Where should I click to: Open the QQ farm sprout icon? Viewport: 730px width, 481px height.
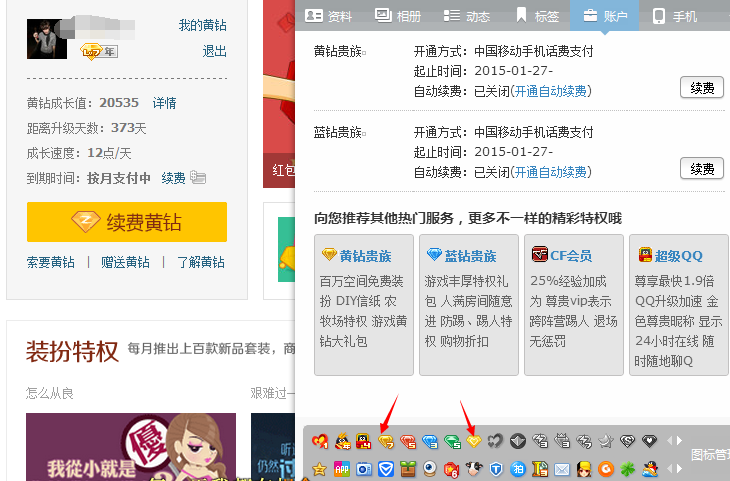click(x=408, y=469)
